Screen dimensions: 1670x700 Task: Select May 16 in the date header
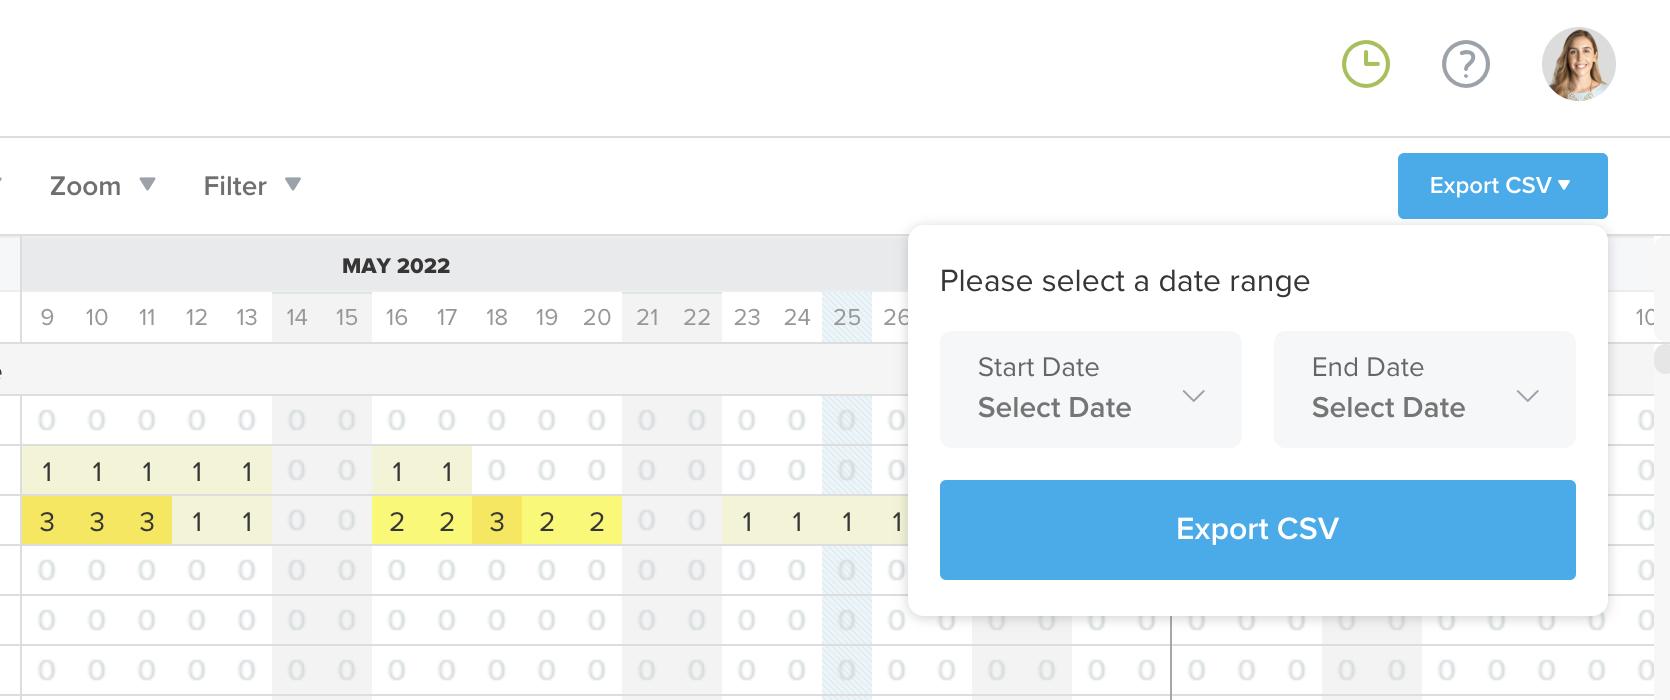(397, 318)
